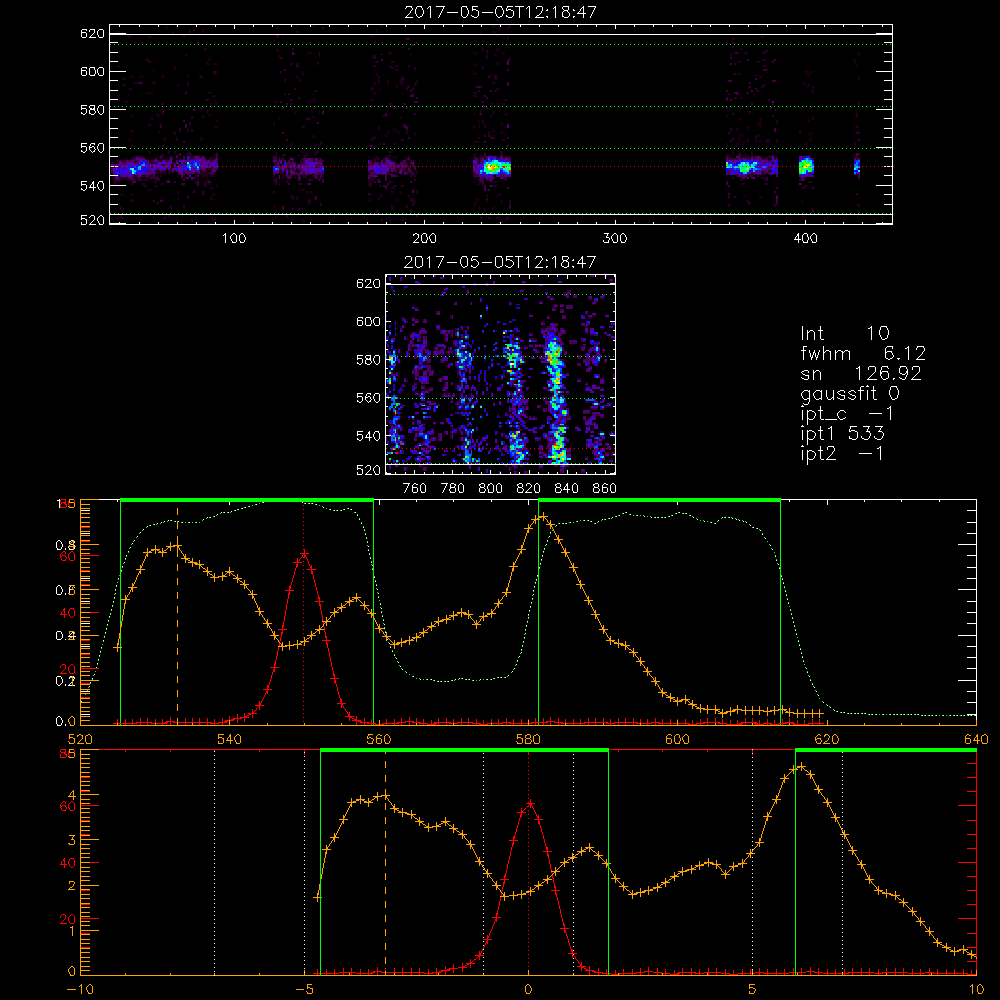Select the "ipt1 533" parameter line
Screen dimensions: 1000x1000
[x=842, y=434]
